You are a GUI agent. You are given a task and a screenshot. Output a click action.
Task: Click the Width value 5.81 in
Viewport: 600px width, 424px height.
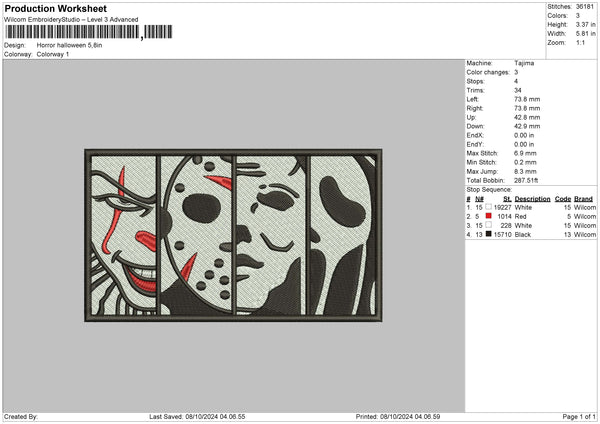585,34
